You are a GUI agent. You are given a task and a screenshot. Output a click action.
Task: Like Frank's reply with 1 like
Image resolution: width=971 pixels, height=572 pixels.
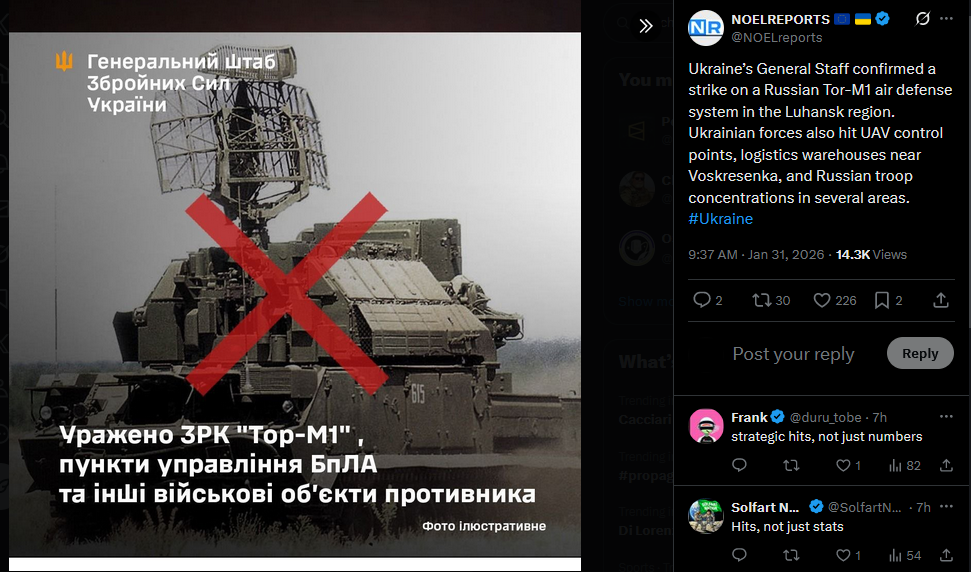click(x=848, y=466)
